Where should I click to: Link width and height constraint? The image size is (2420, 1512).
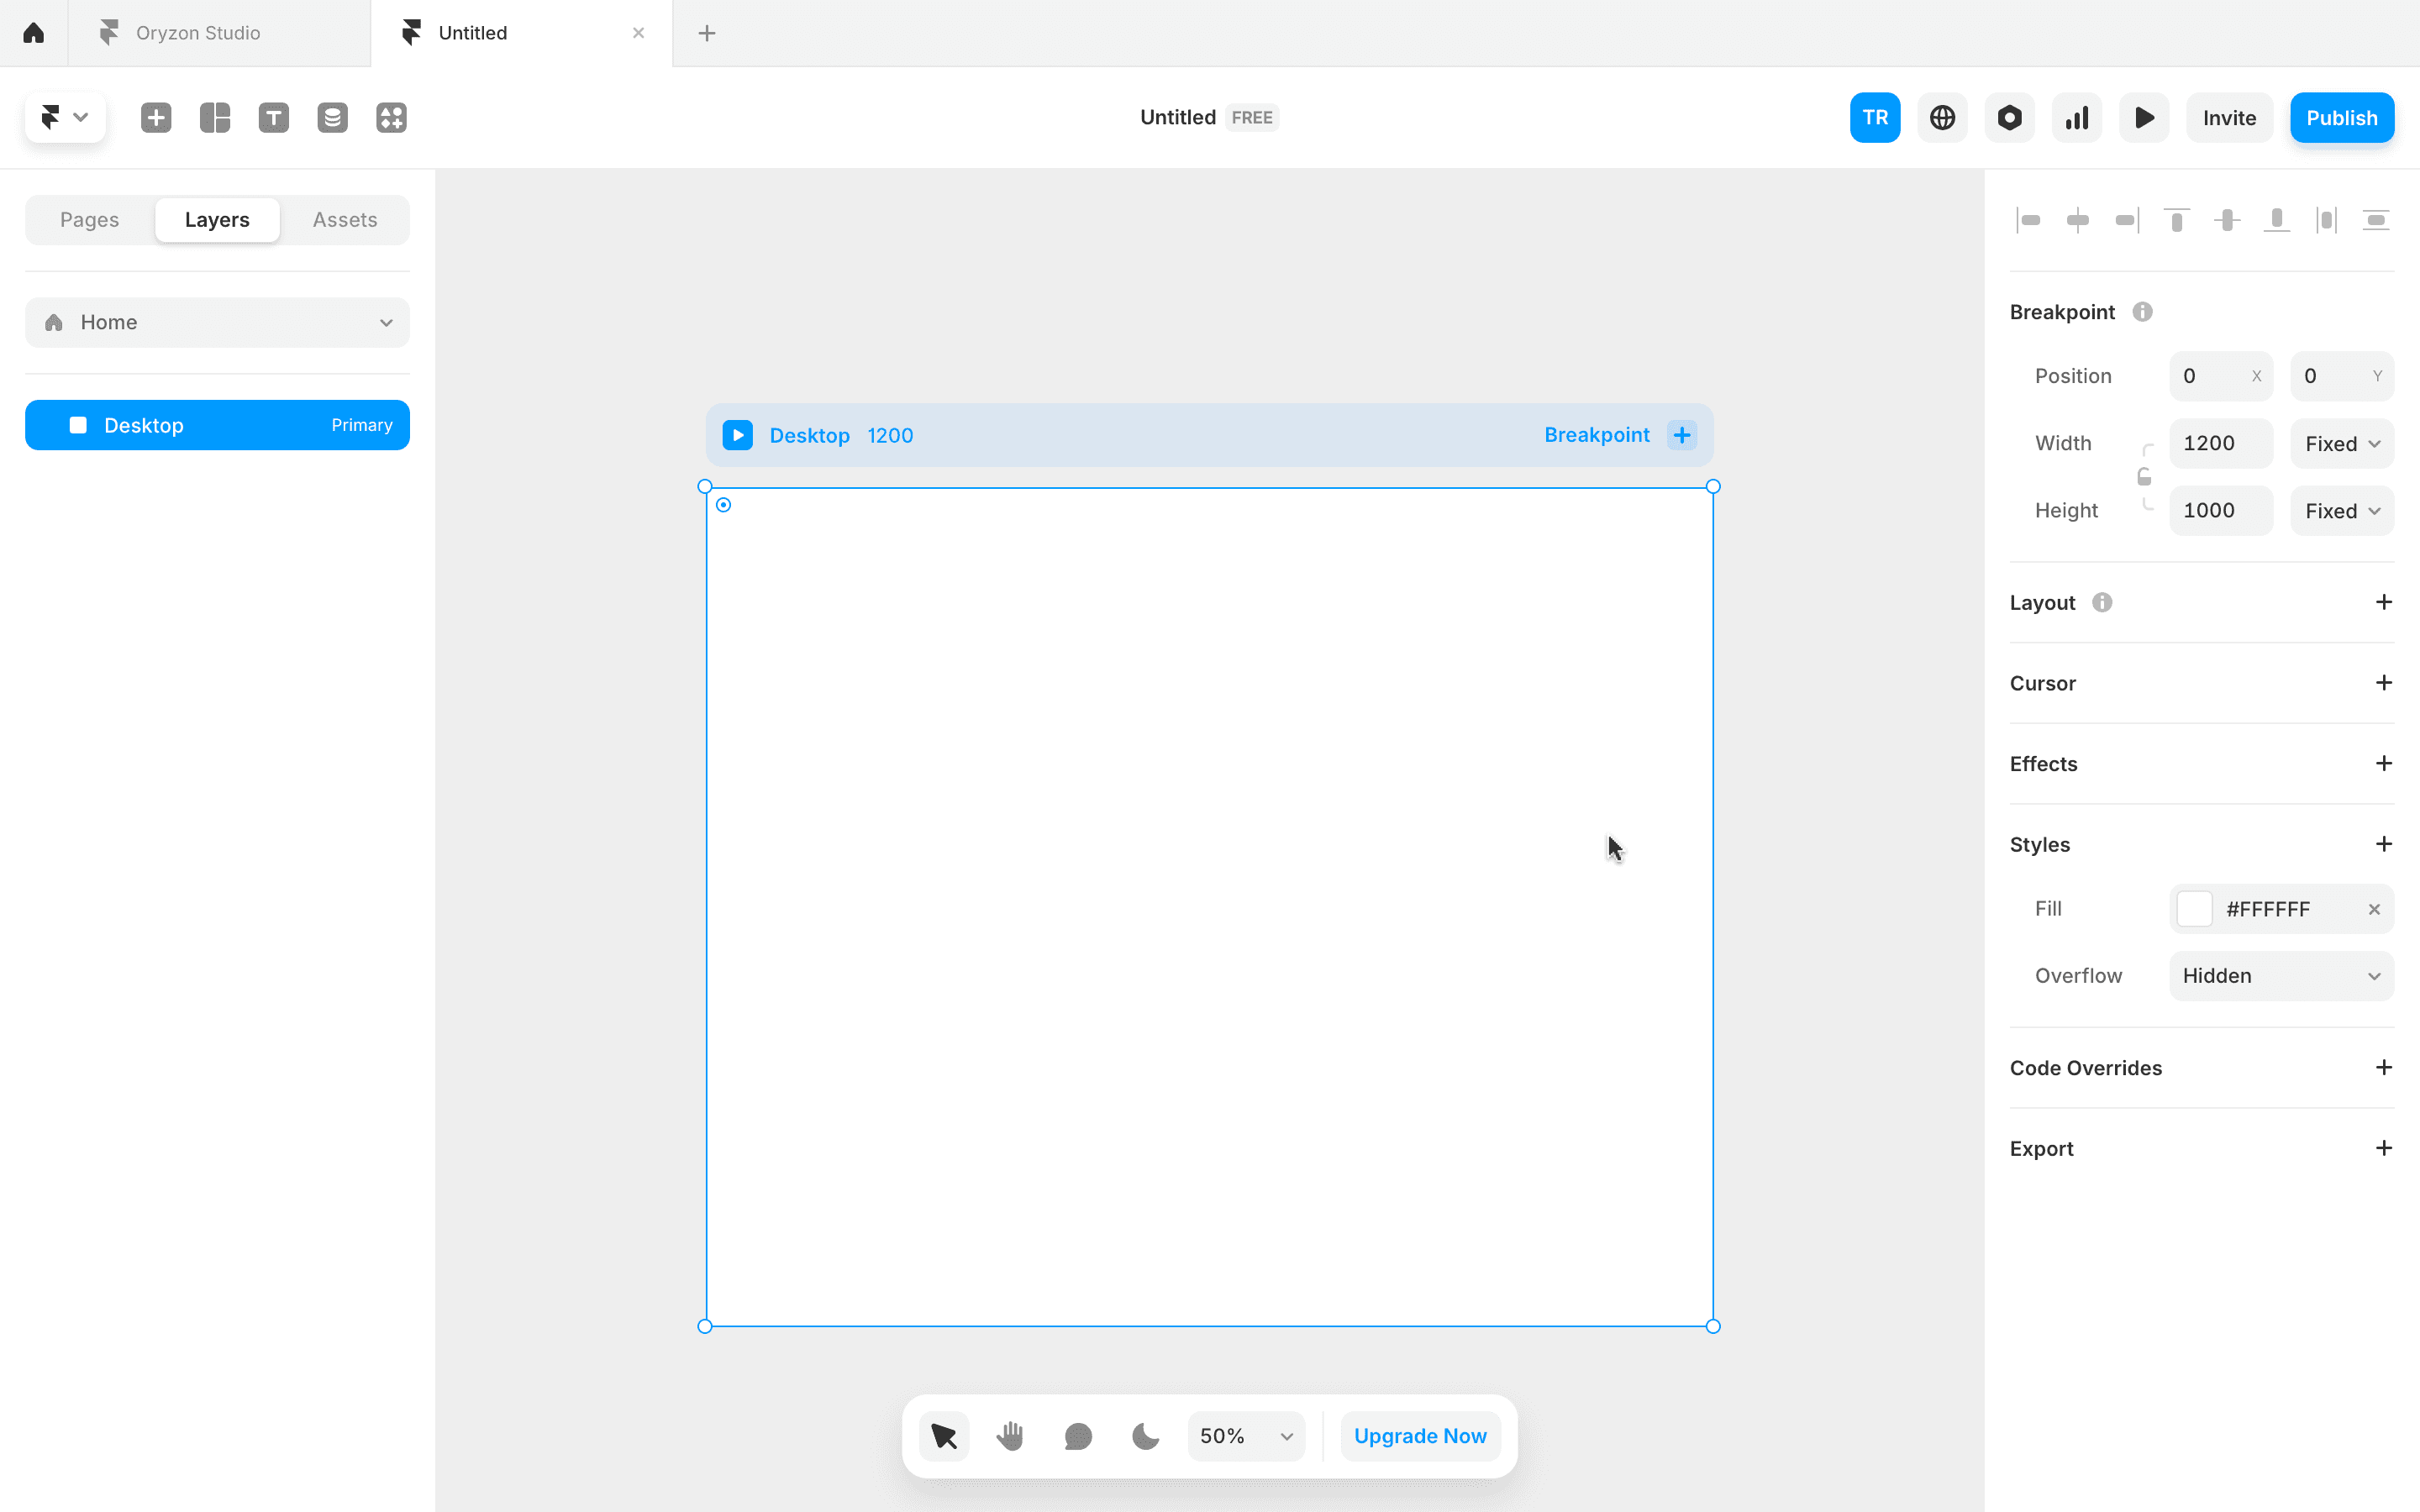tap(2144, 476)
